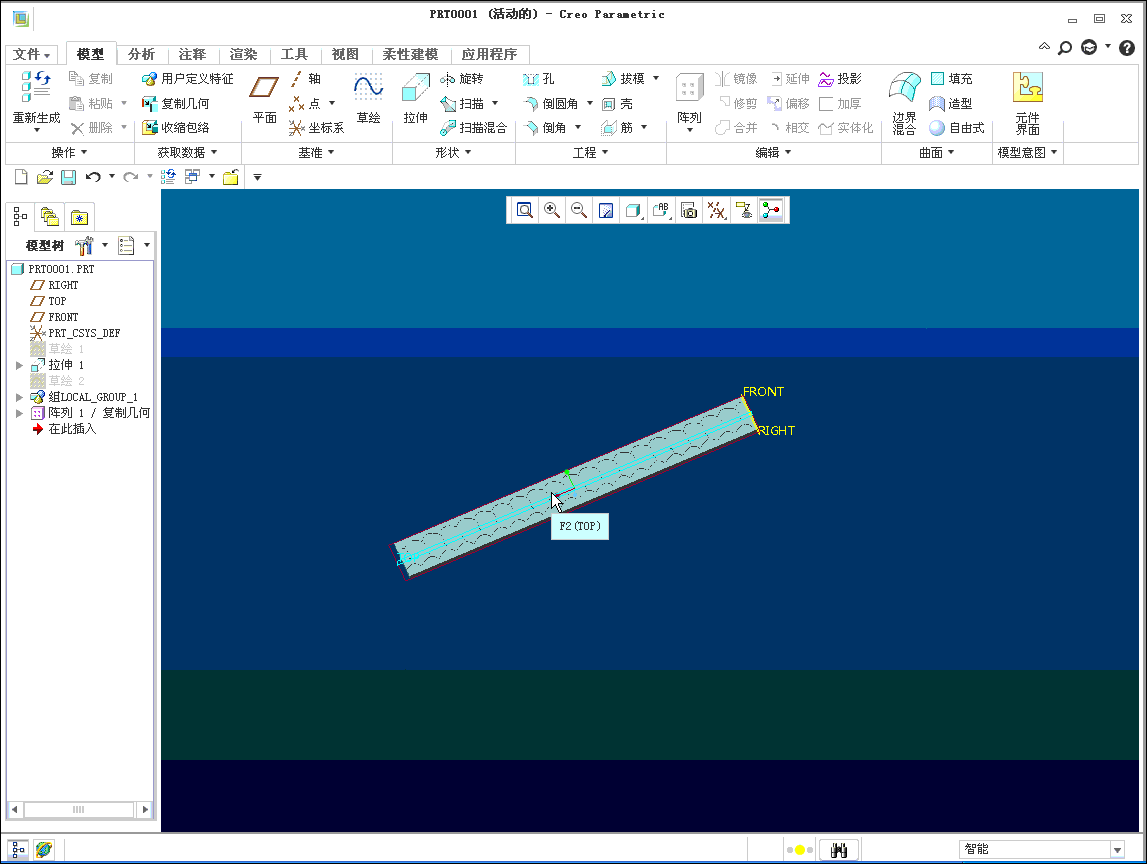Viewport: 1147px width, 864px height.
Task: Click the Save icon in quick access toolbar
Action: click(x=68, y=177)
